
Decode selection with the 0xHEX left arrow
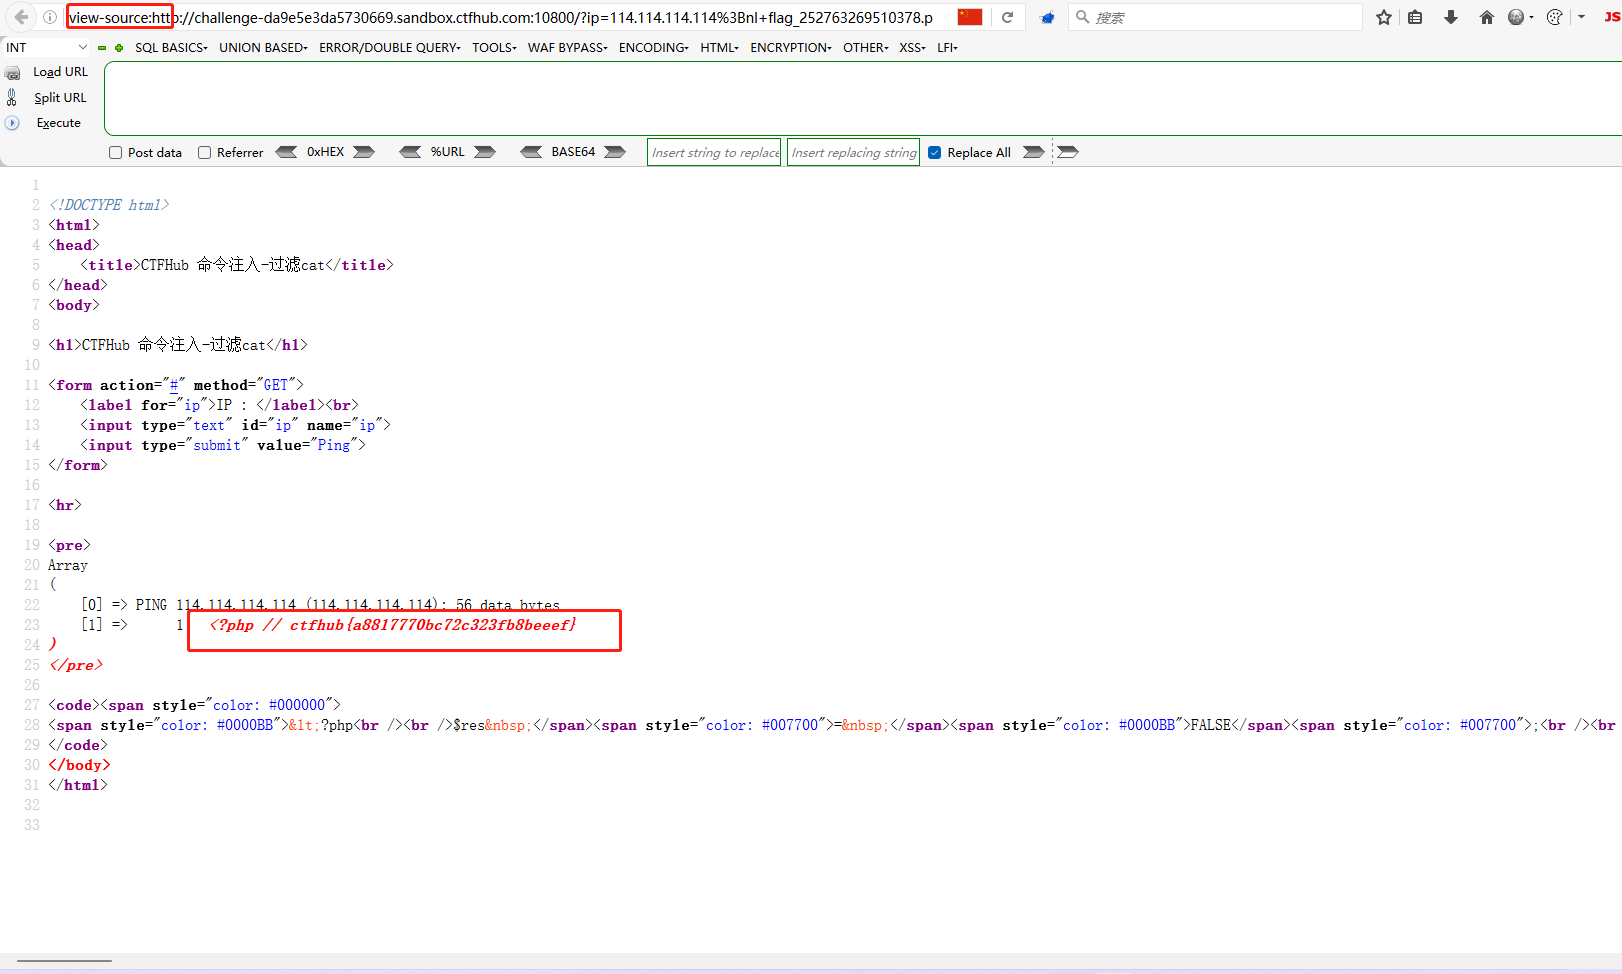click(288, 151)
